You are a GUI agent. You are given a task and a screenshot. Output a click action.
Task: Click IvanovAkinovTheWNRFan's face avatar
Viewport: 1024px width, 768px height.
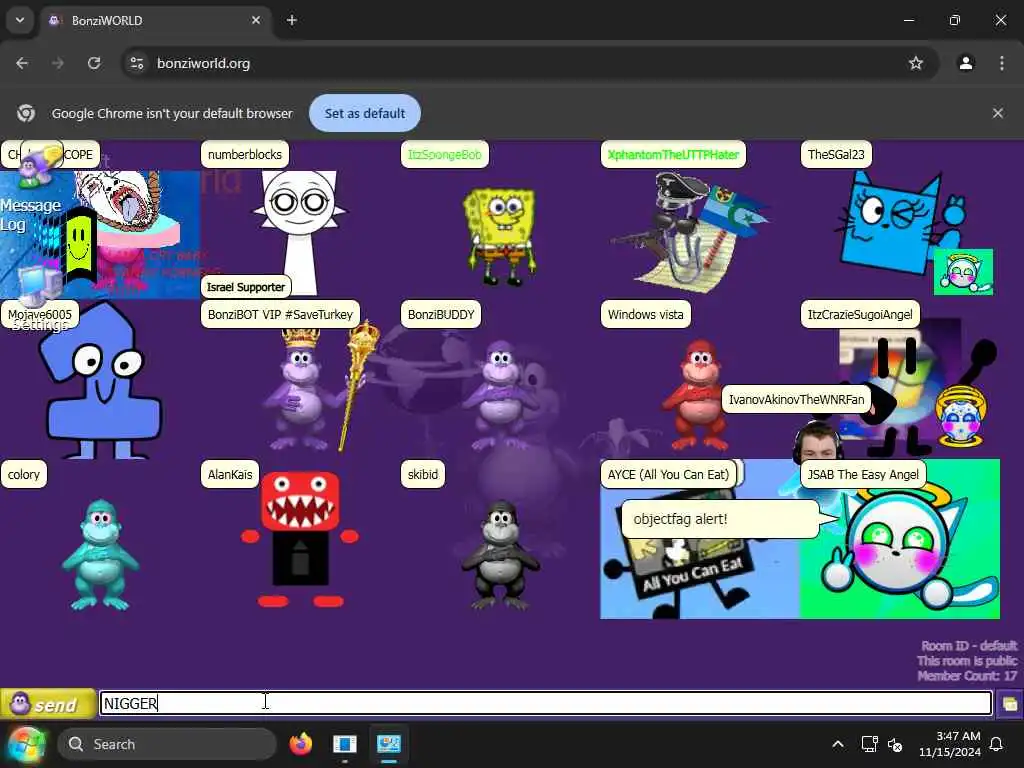tap(818, 441)
